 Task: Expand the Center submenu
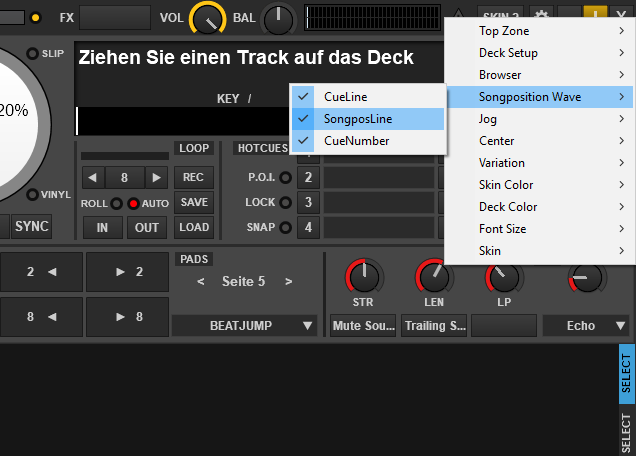(538, 141)
